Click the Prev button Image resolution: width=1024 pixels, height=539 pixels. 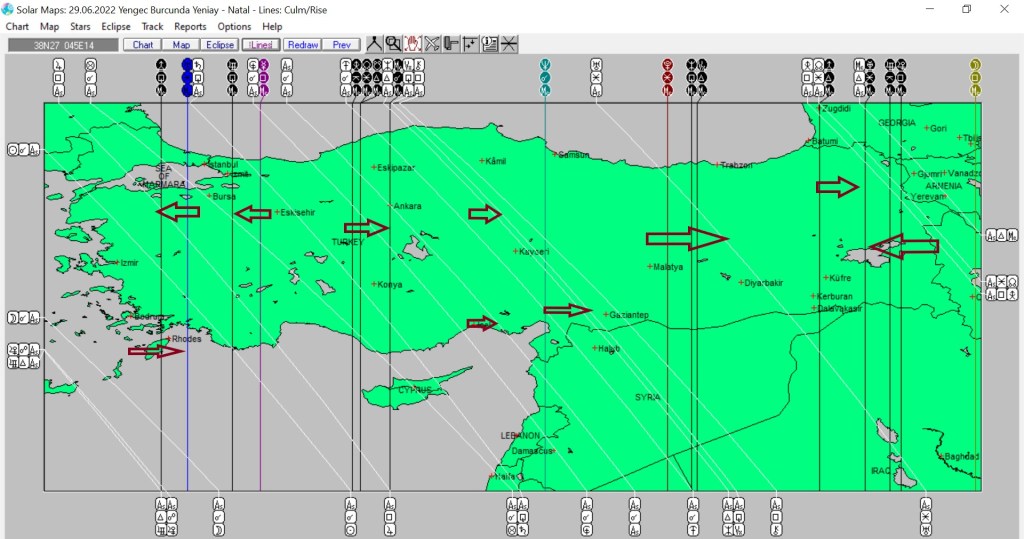[341, 45]
